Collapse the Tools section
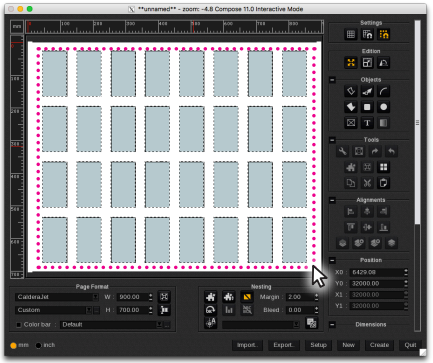The image size is (433, 363). [332, 140]
